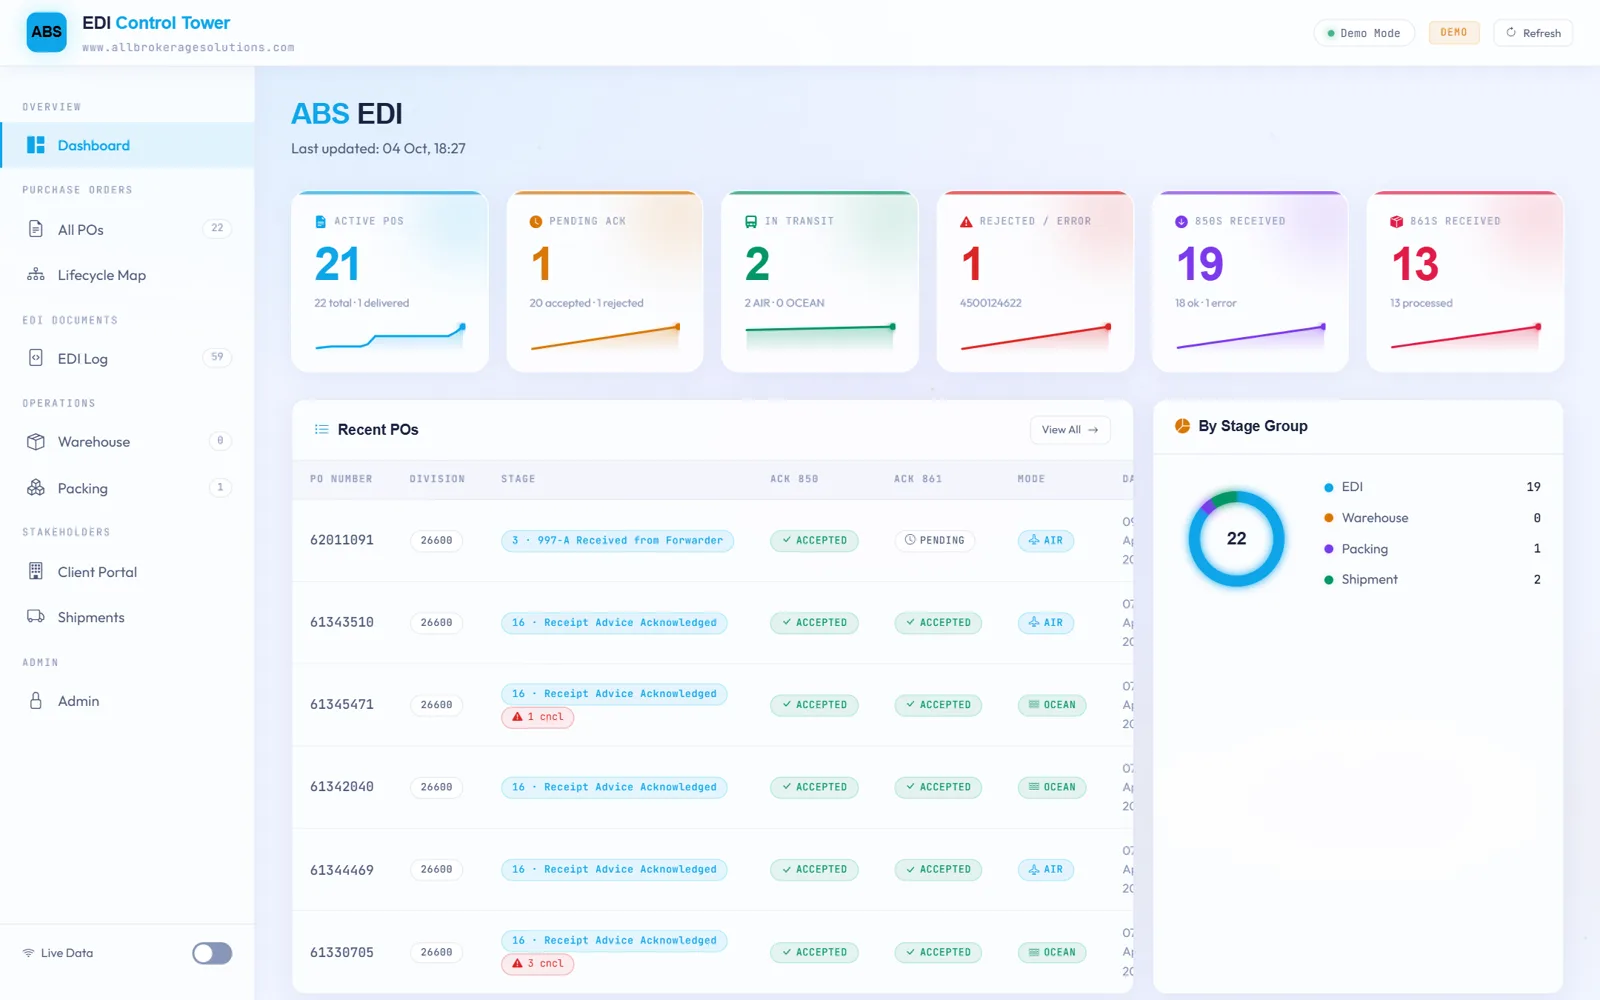Viewport: 1600px width, 1000px height.
Task: Click OCEAN mode badge for PO 61345471
Action: tap(1052, 705)
